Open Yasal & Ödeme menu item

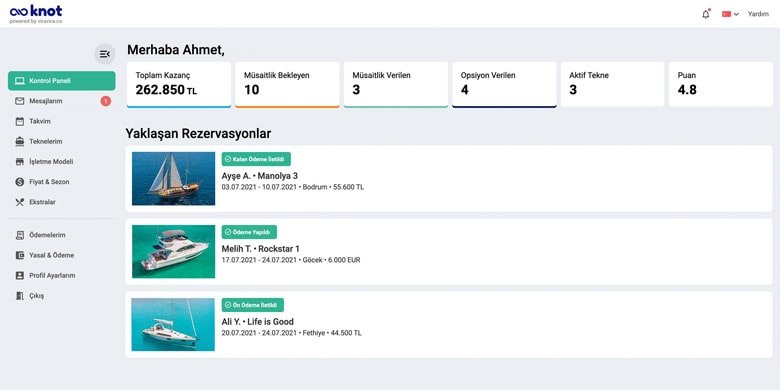click(x=61, y=255)
